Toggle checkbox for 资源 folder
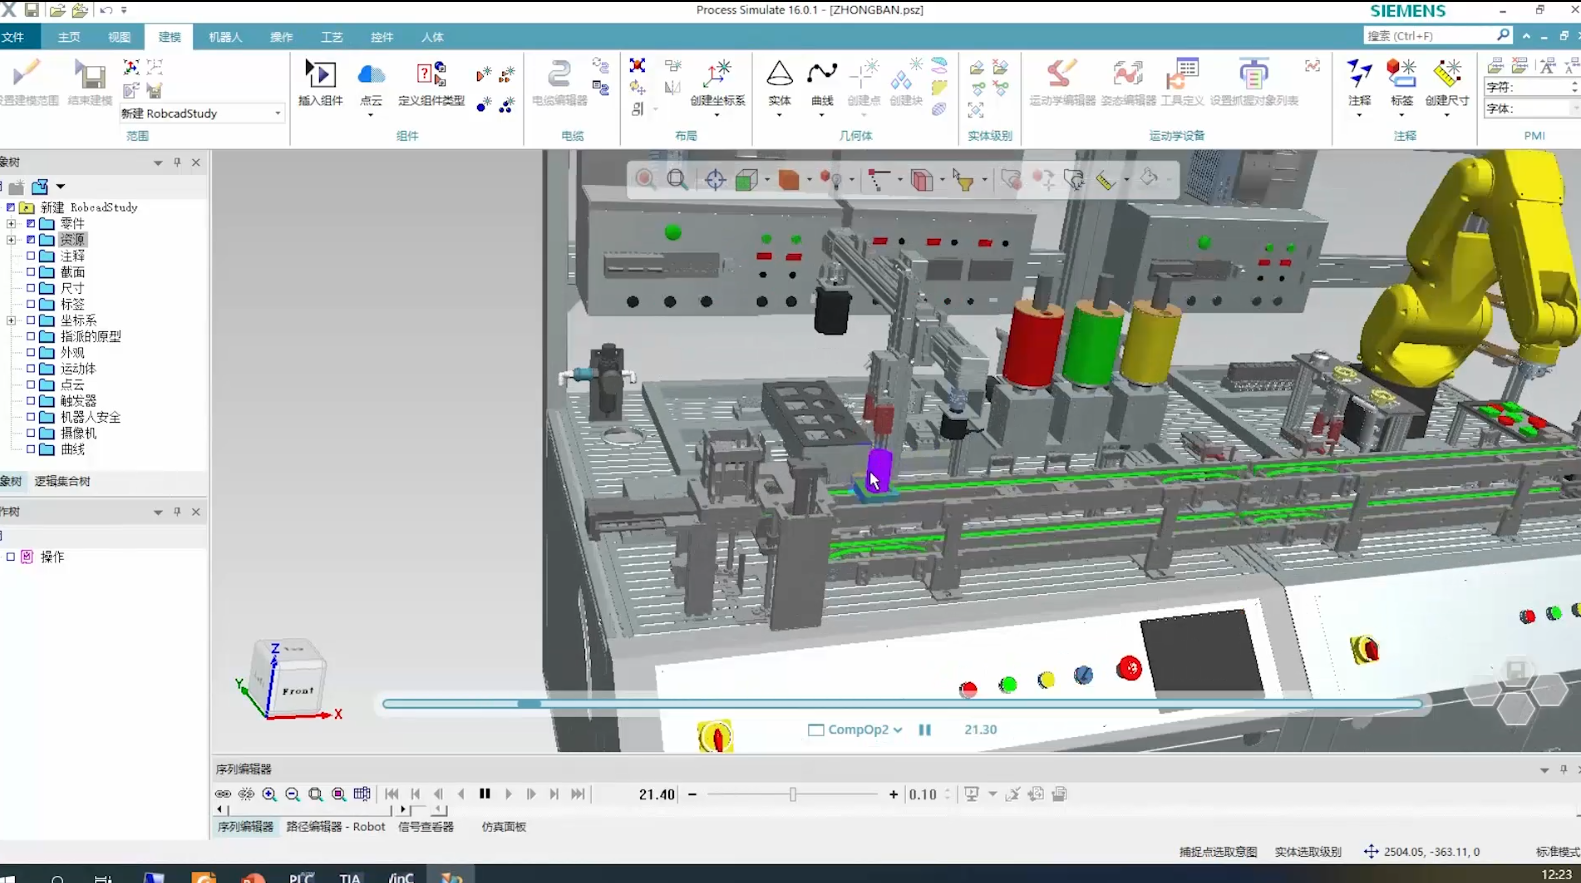Viewport: 1581px width, 883px height. tap(30, 240)
